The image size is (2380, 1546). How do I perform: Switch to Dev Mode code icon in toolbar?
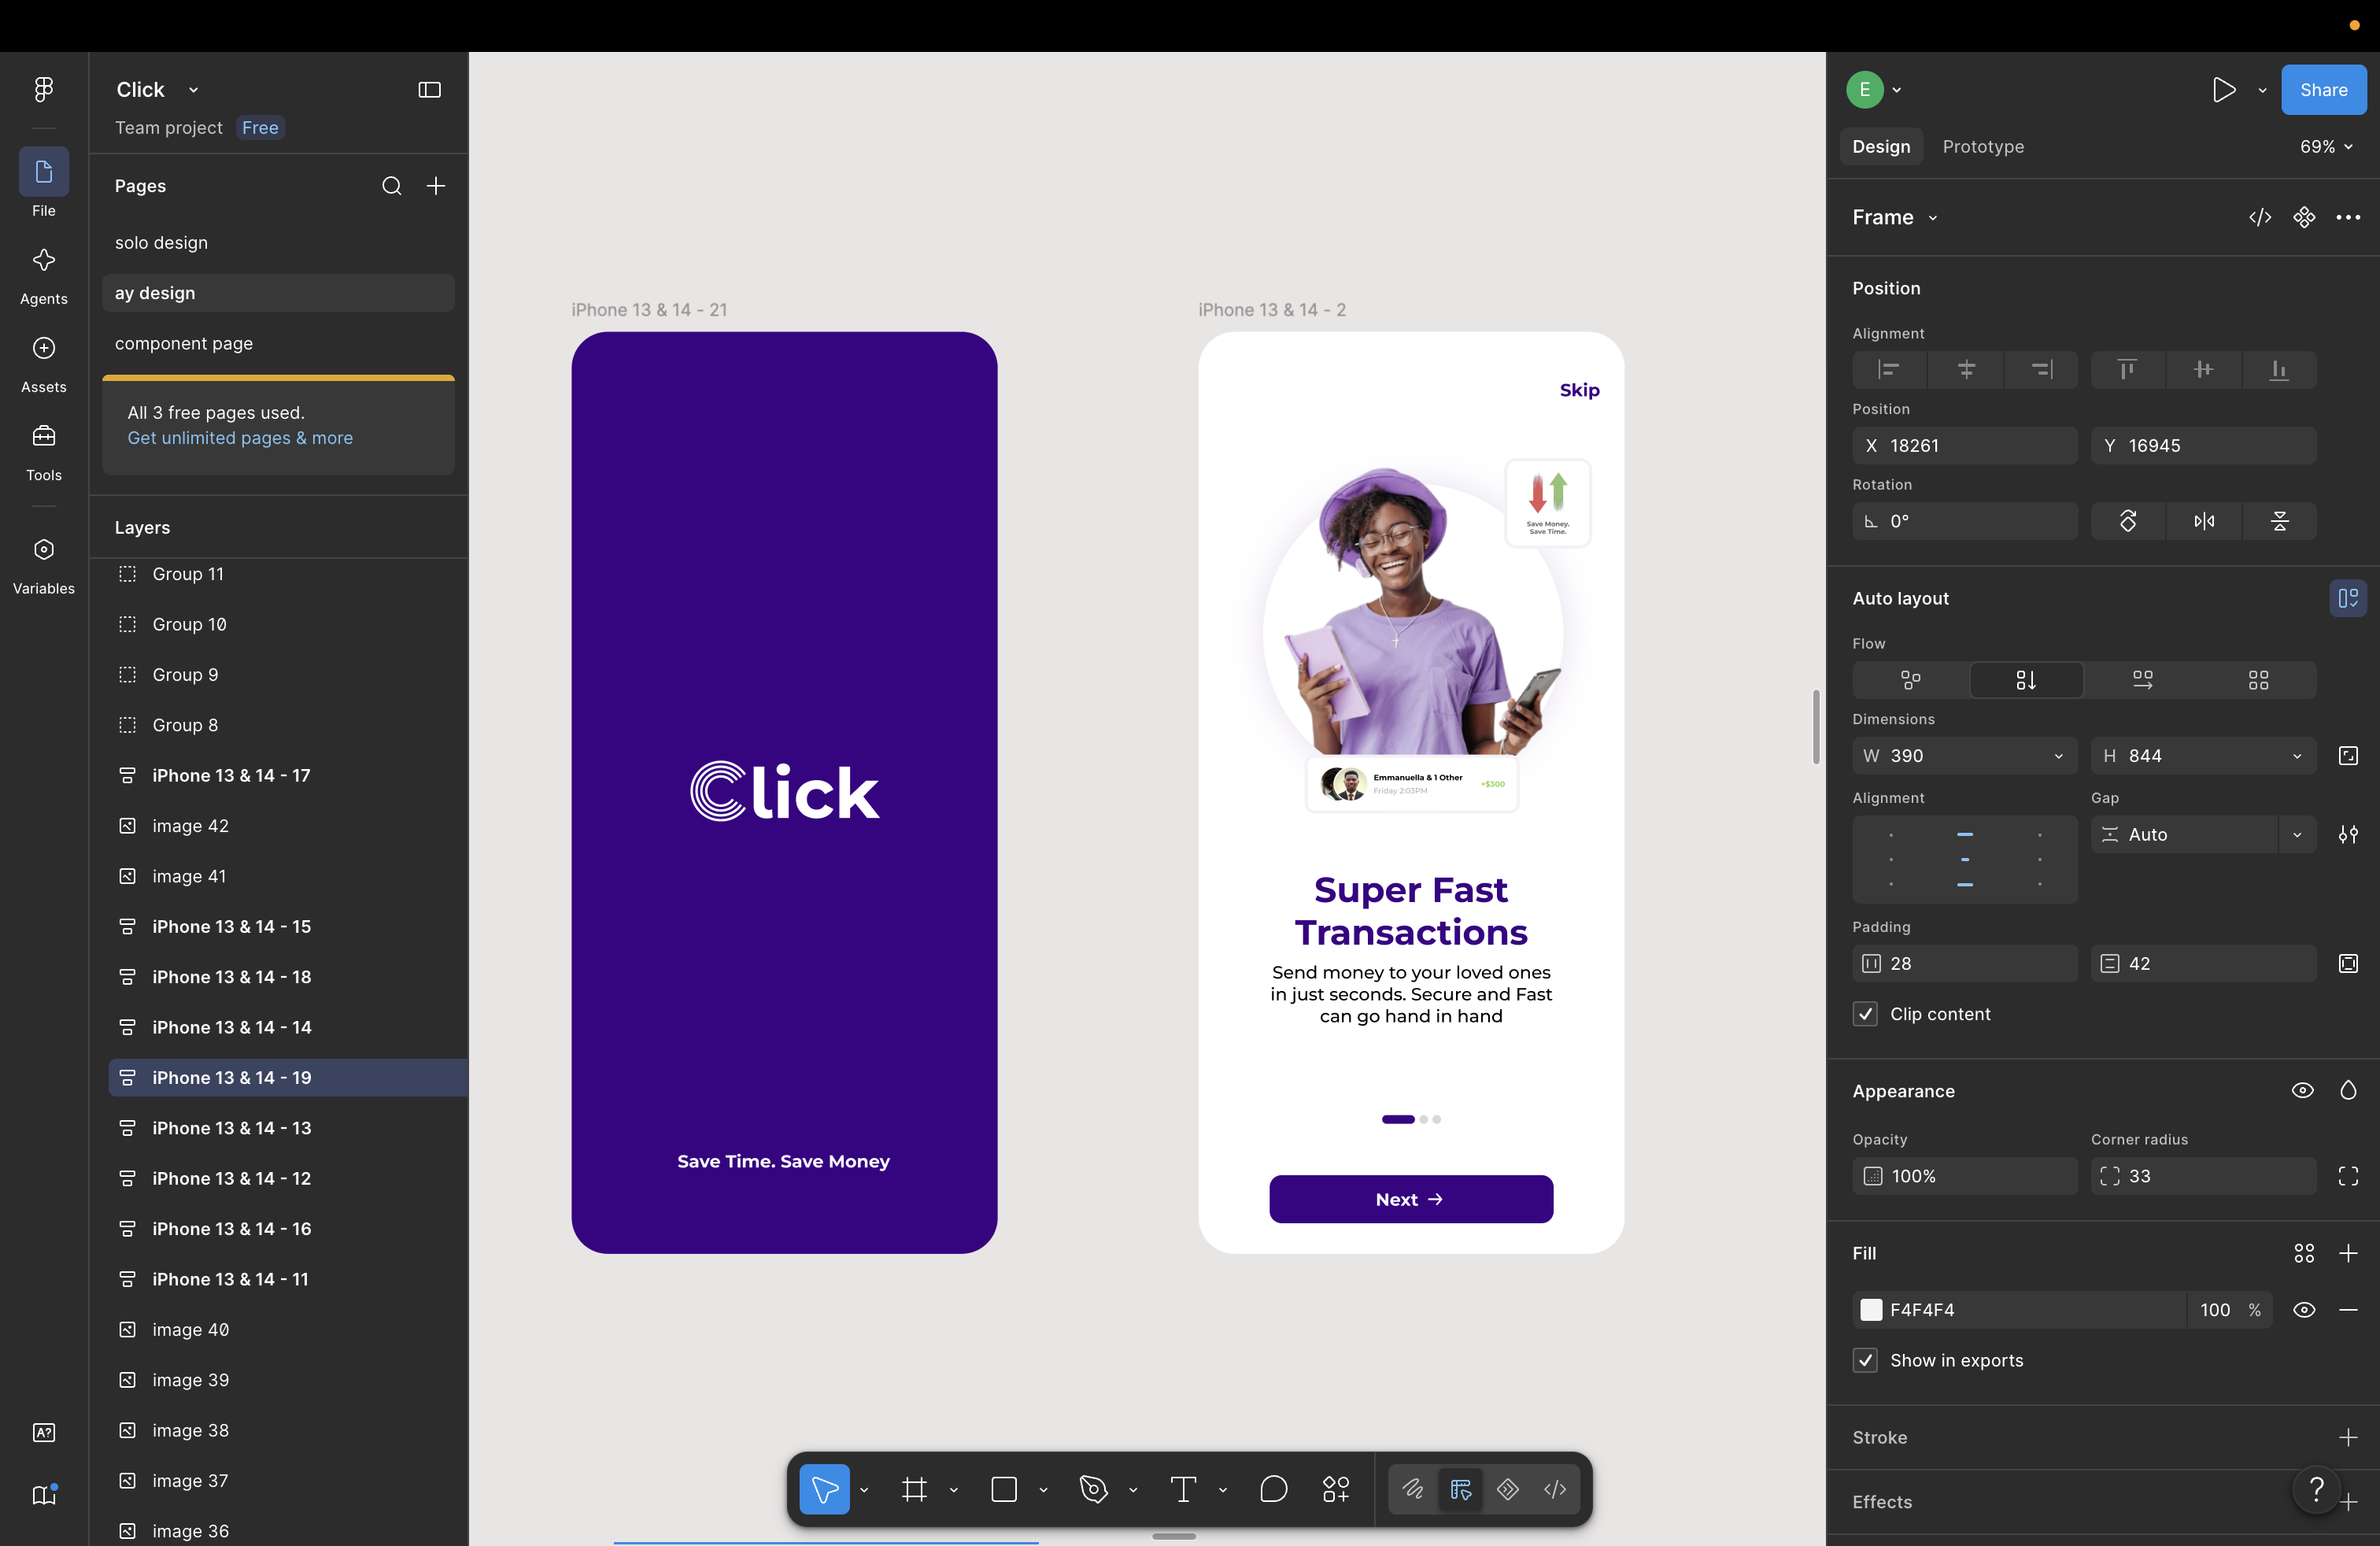point(1555,1489)
